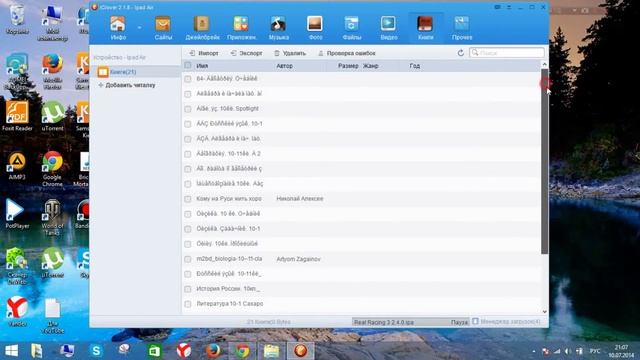
Task: Sort the list by Автор column
Action: 284,66
